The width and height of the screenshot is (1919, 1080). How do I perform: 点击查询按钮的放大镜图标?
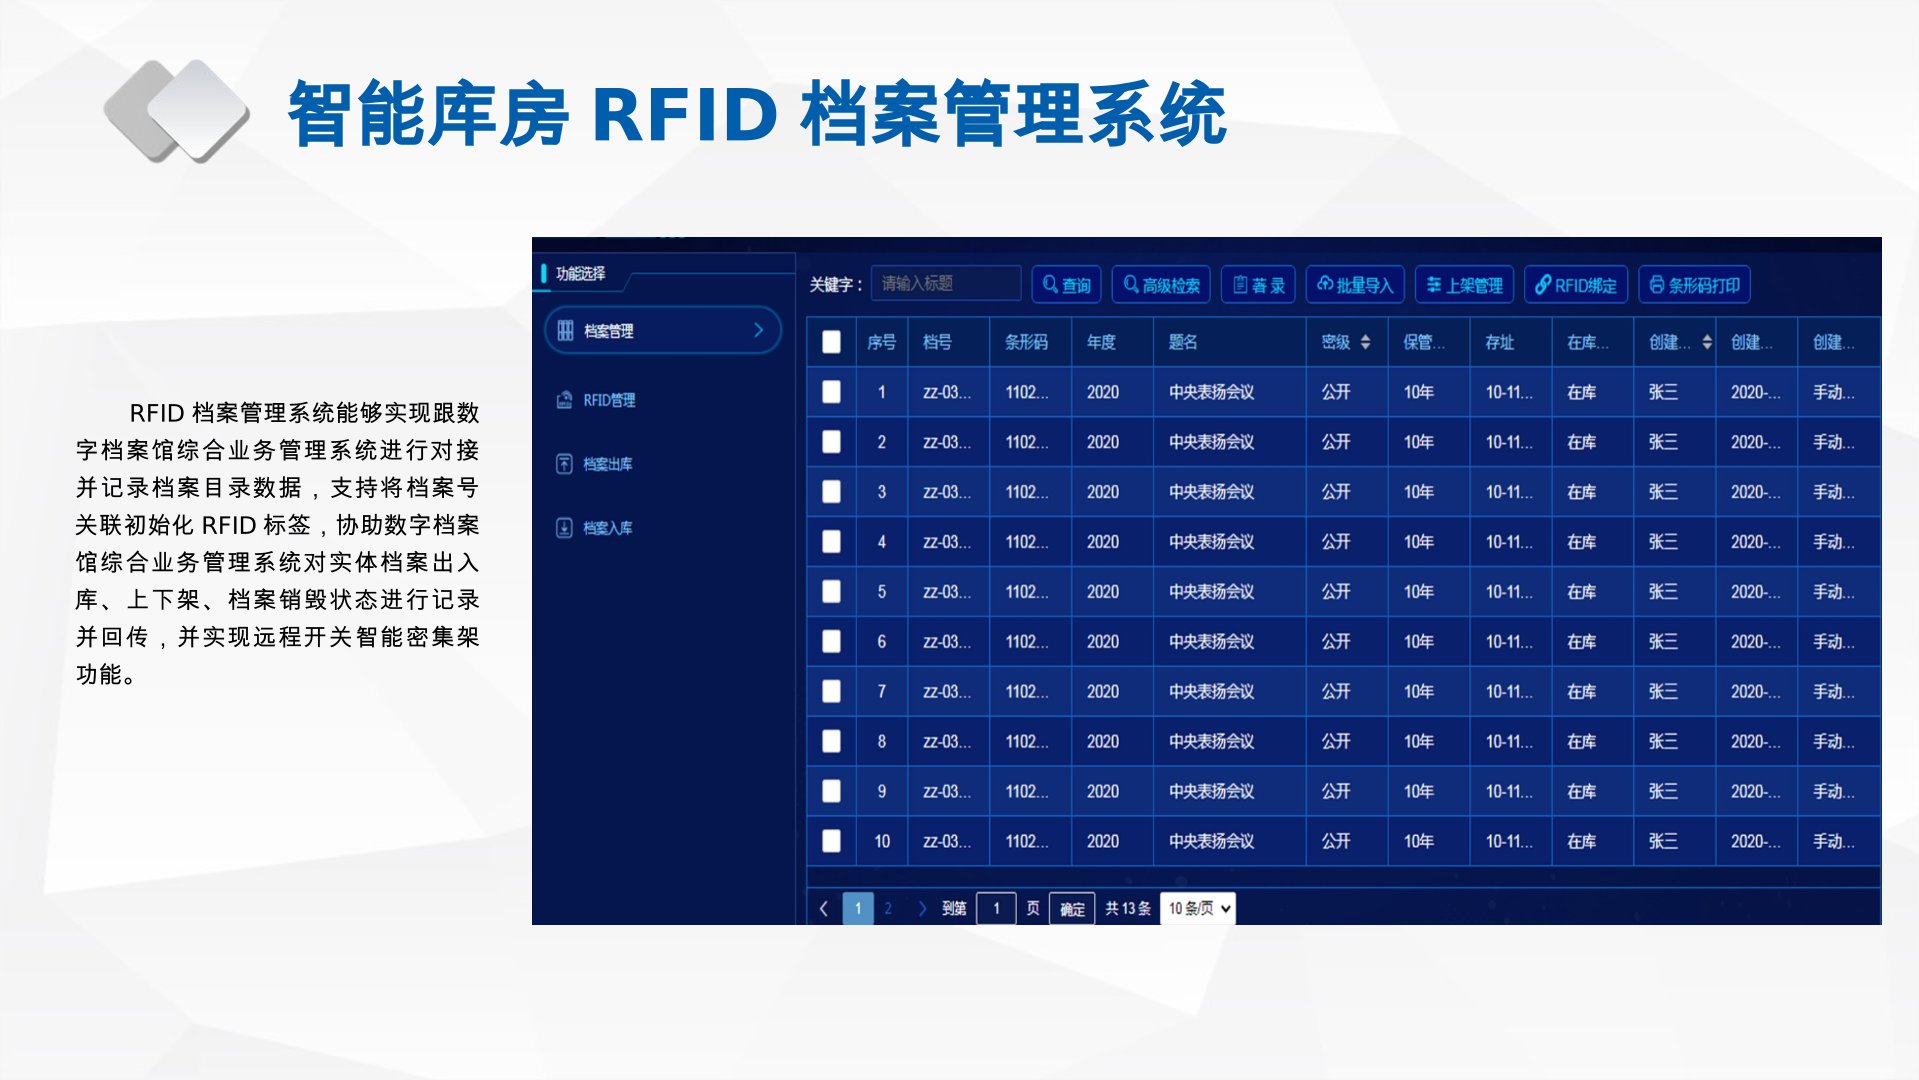point(1049,285)
